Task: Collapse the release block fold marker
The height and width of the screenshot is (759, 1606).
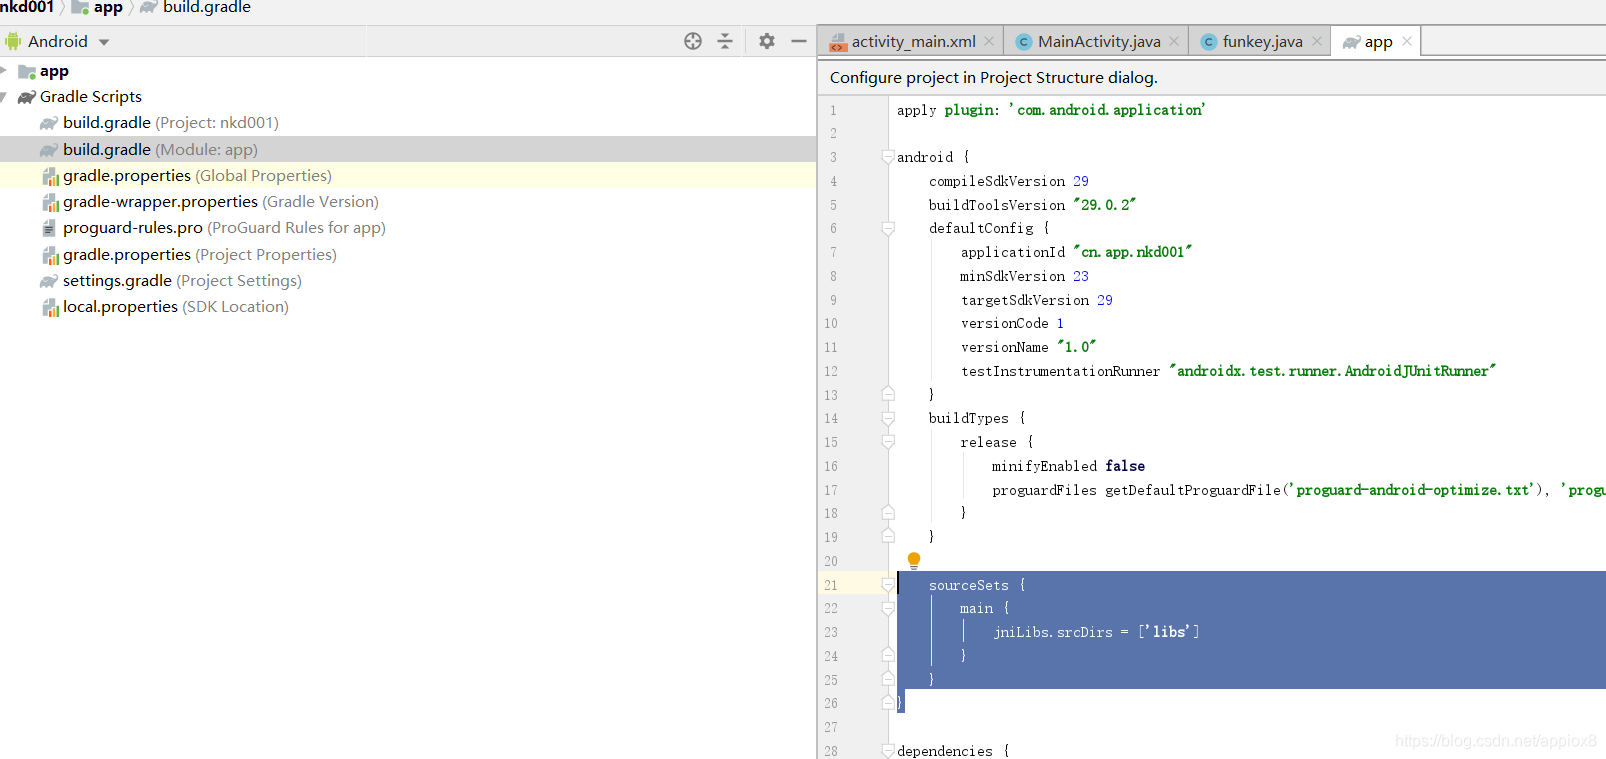Action: pyautogui.click(x=888, y=442)
